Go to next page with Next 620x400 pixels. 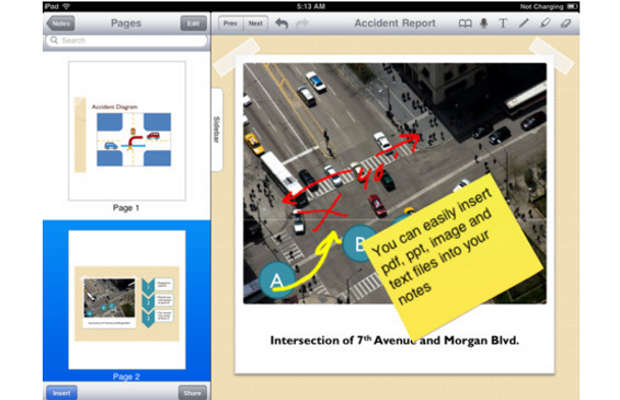click(255, 23)
